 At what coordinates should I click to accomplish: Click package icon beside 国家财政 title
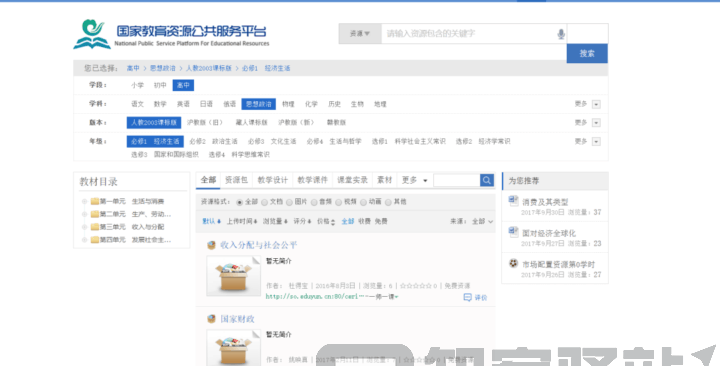coord(211,319)
